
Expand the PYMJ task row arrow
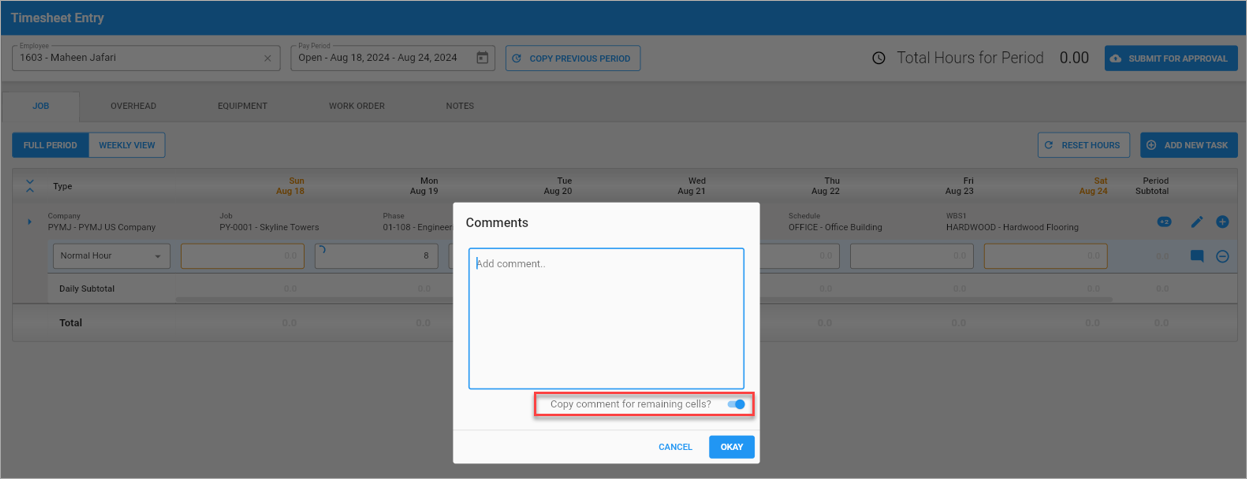(29, 222)
